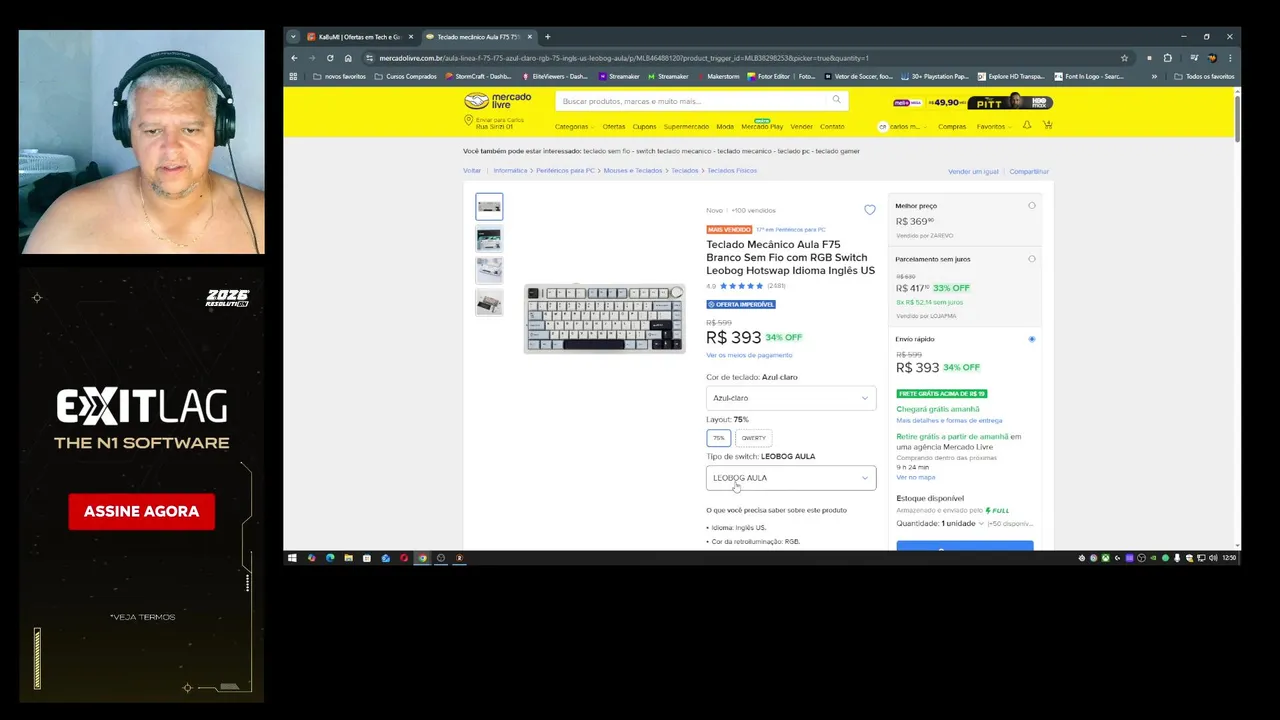The image size is (1280, 720).
Task: Select first product thumbnail image
Action: pos(489,207)
